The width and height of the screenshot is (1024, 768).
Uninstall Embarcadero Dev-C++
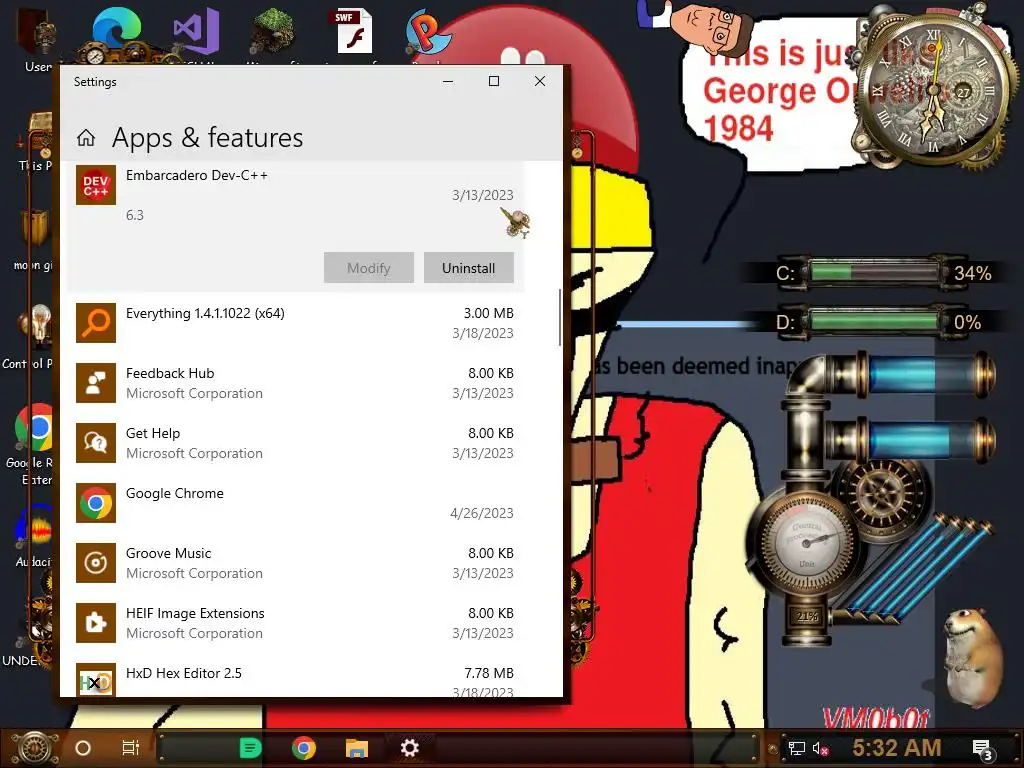pos(468,268)
